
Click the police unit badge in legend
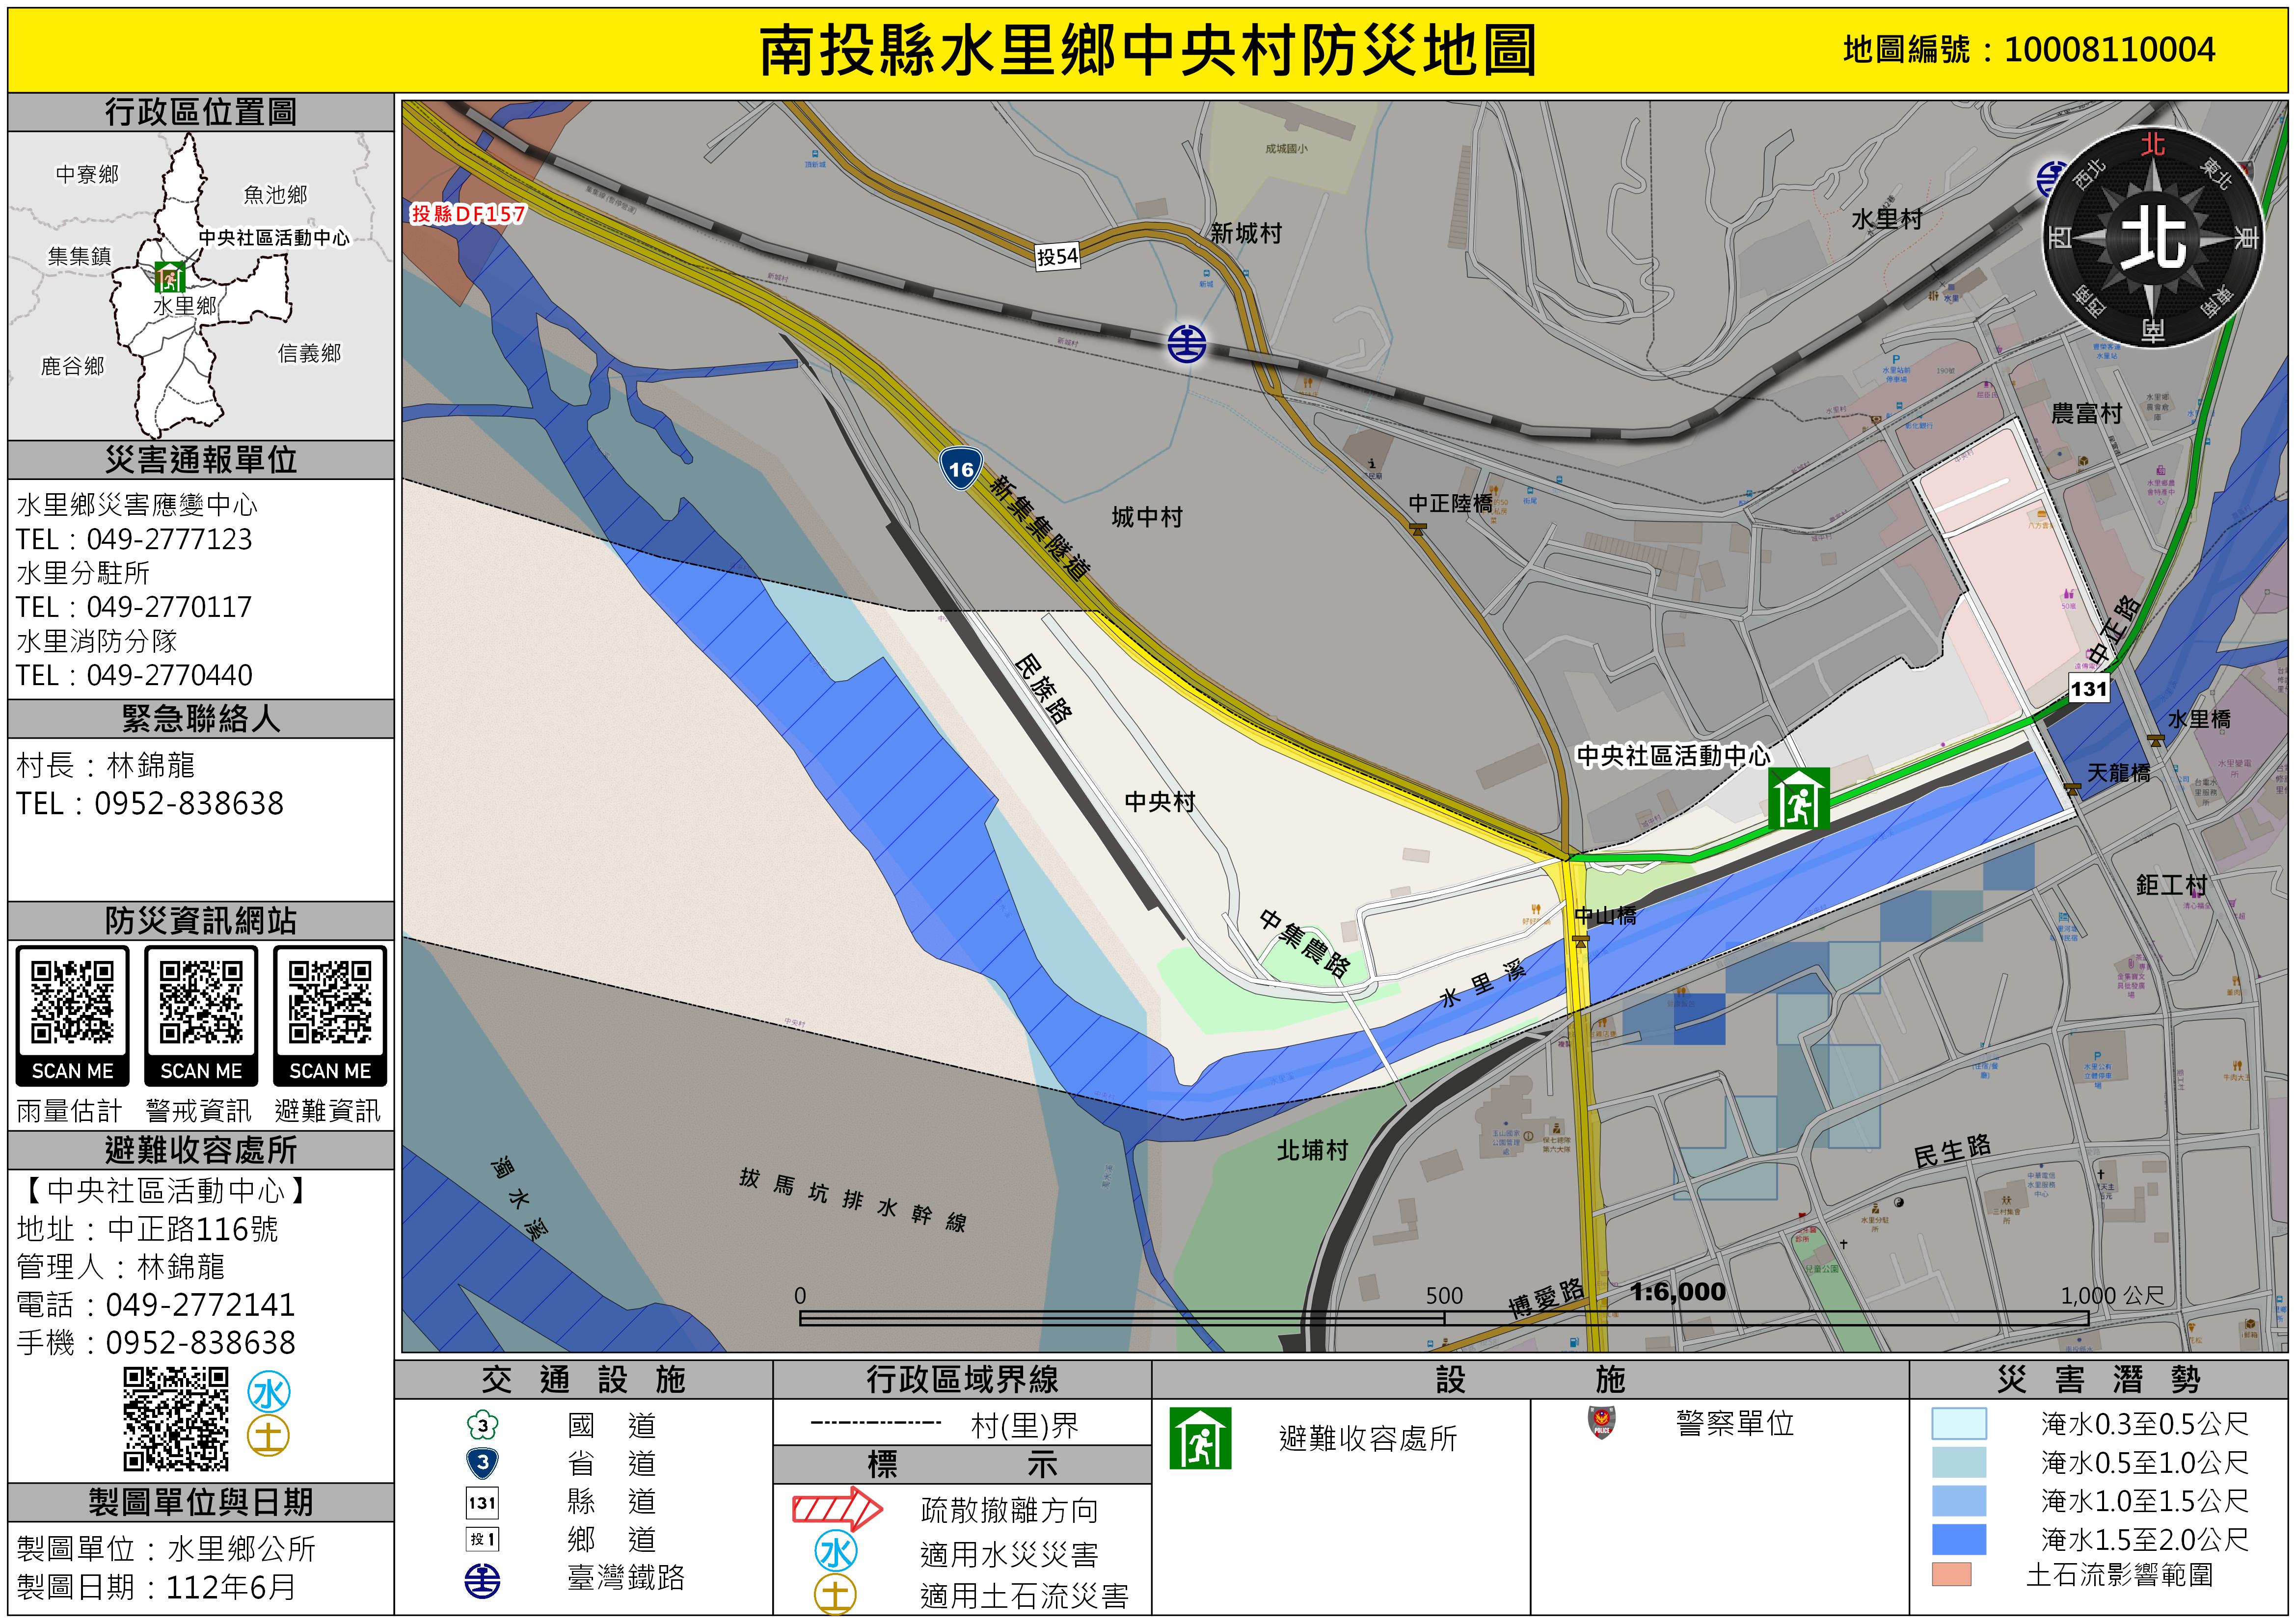click(1601, 1422)
